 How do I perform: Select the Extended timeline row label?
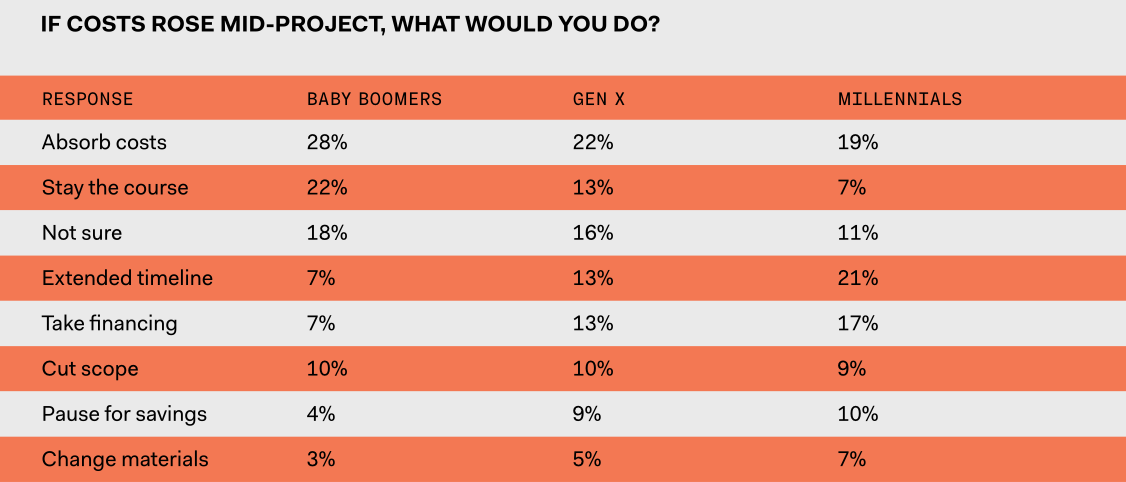pyautogui.click(x=127, y=278)
